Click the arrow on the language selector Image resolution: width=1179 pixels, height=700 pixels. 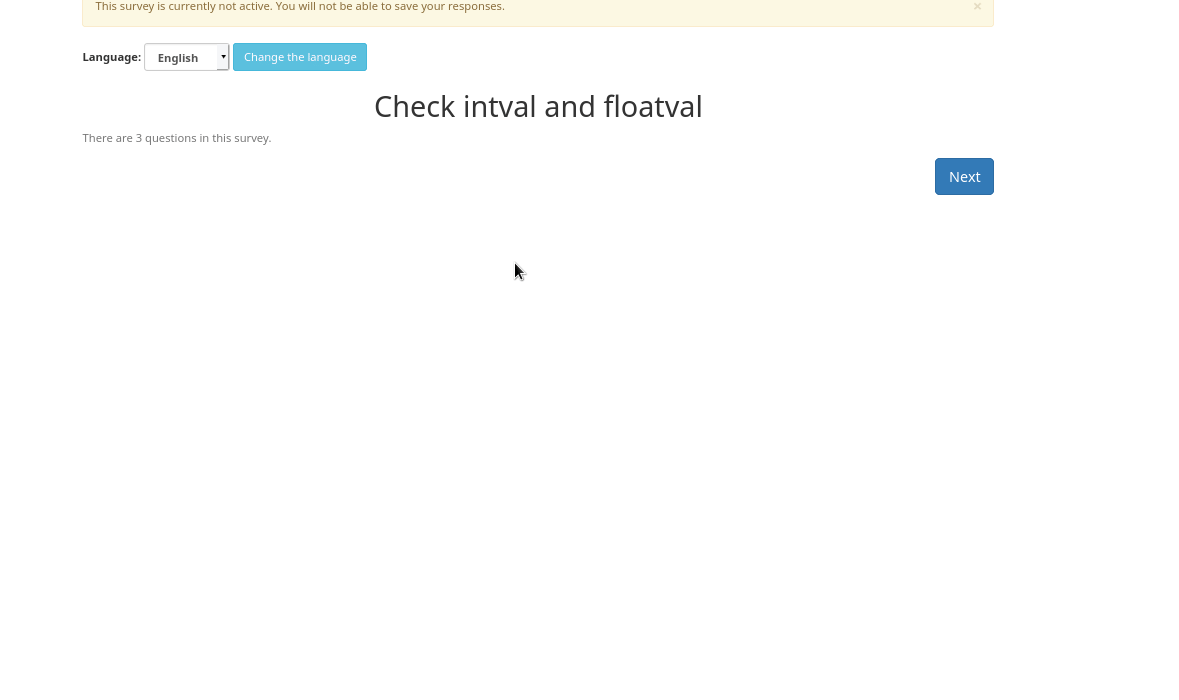(x=223, y=57)
